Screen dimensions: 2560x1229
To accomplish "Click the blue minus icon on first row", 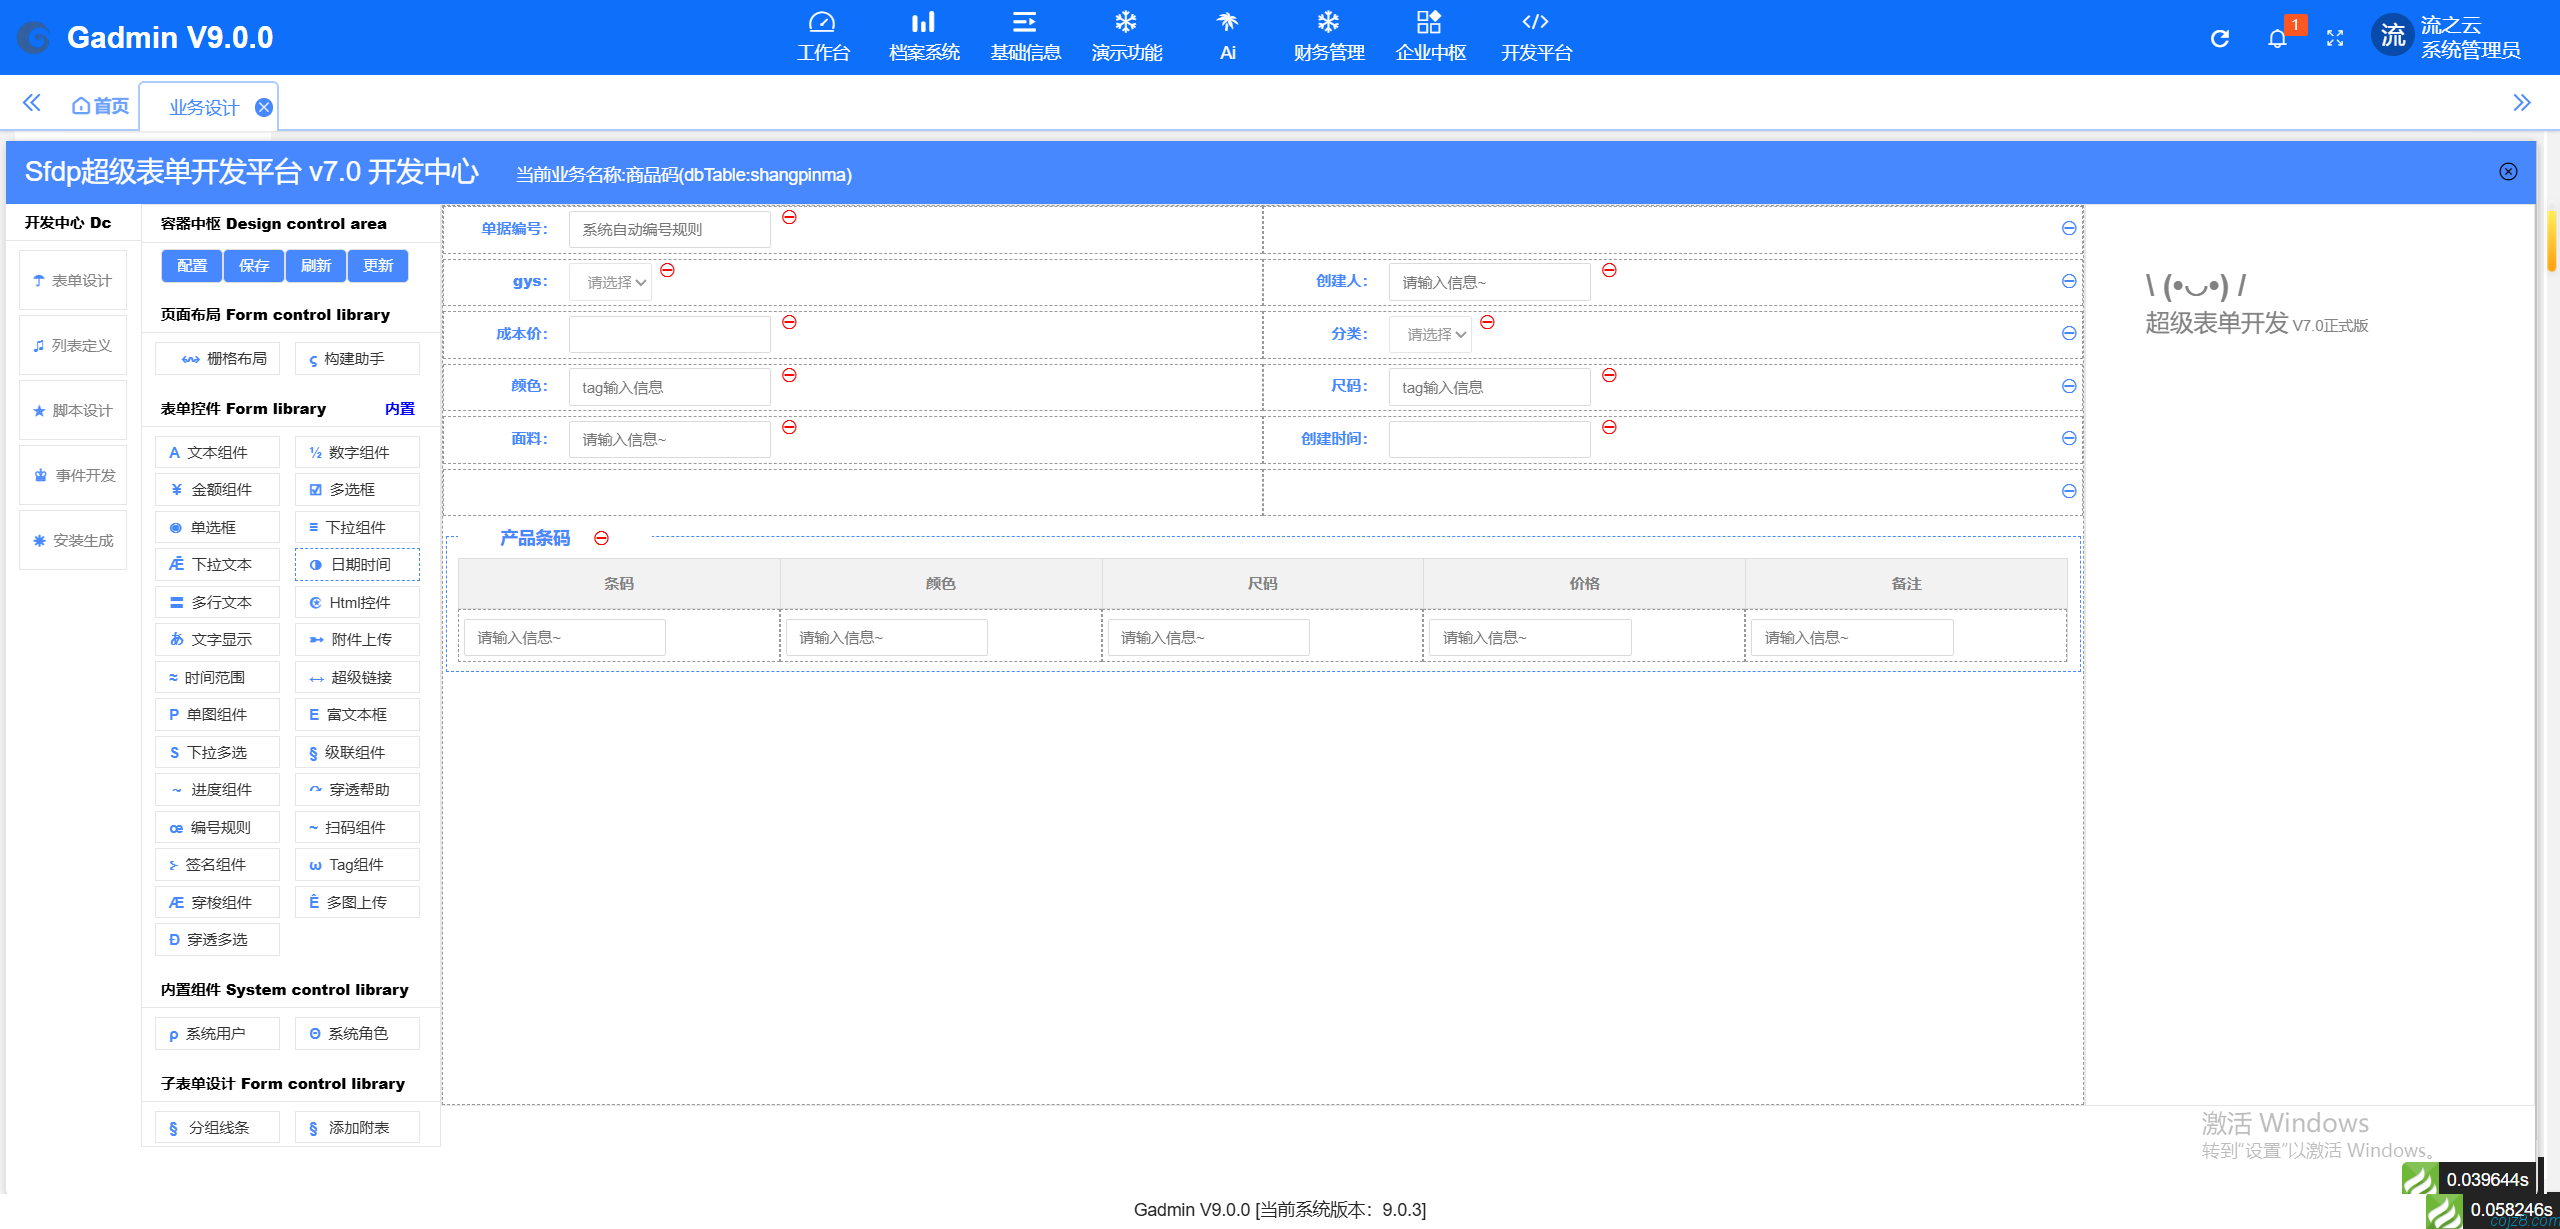I will (x=2068, y=229).
